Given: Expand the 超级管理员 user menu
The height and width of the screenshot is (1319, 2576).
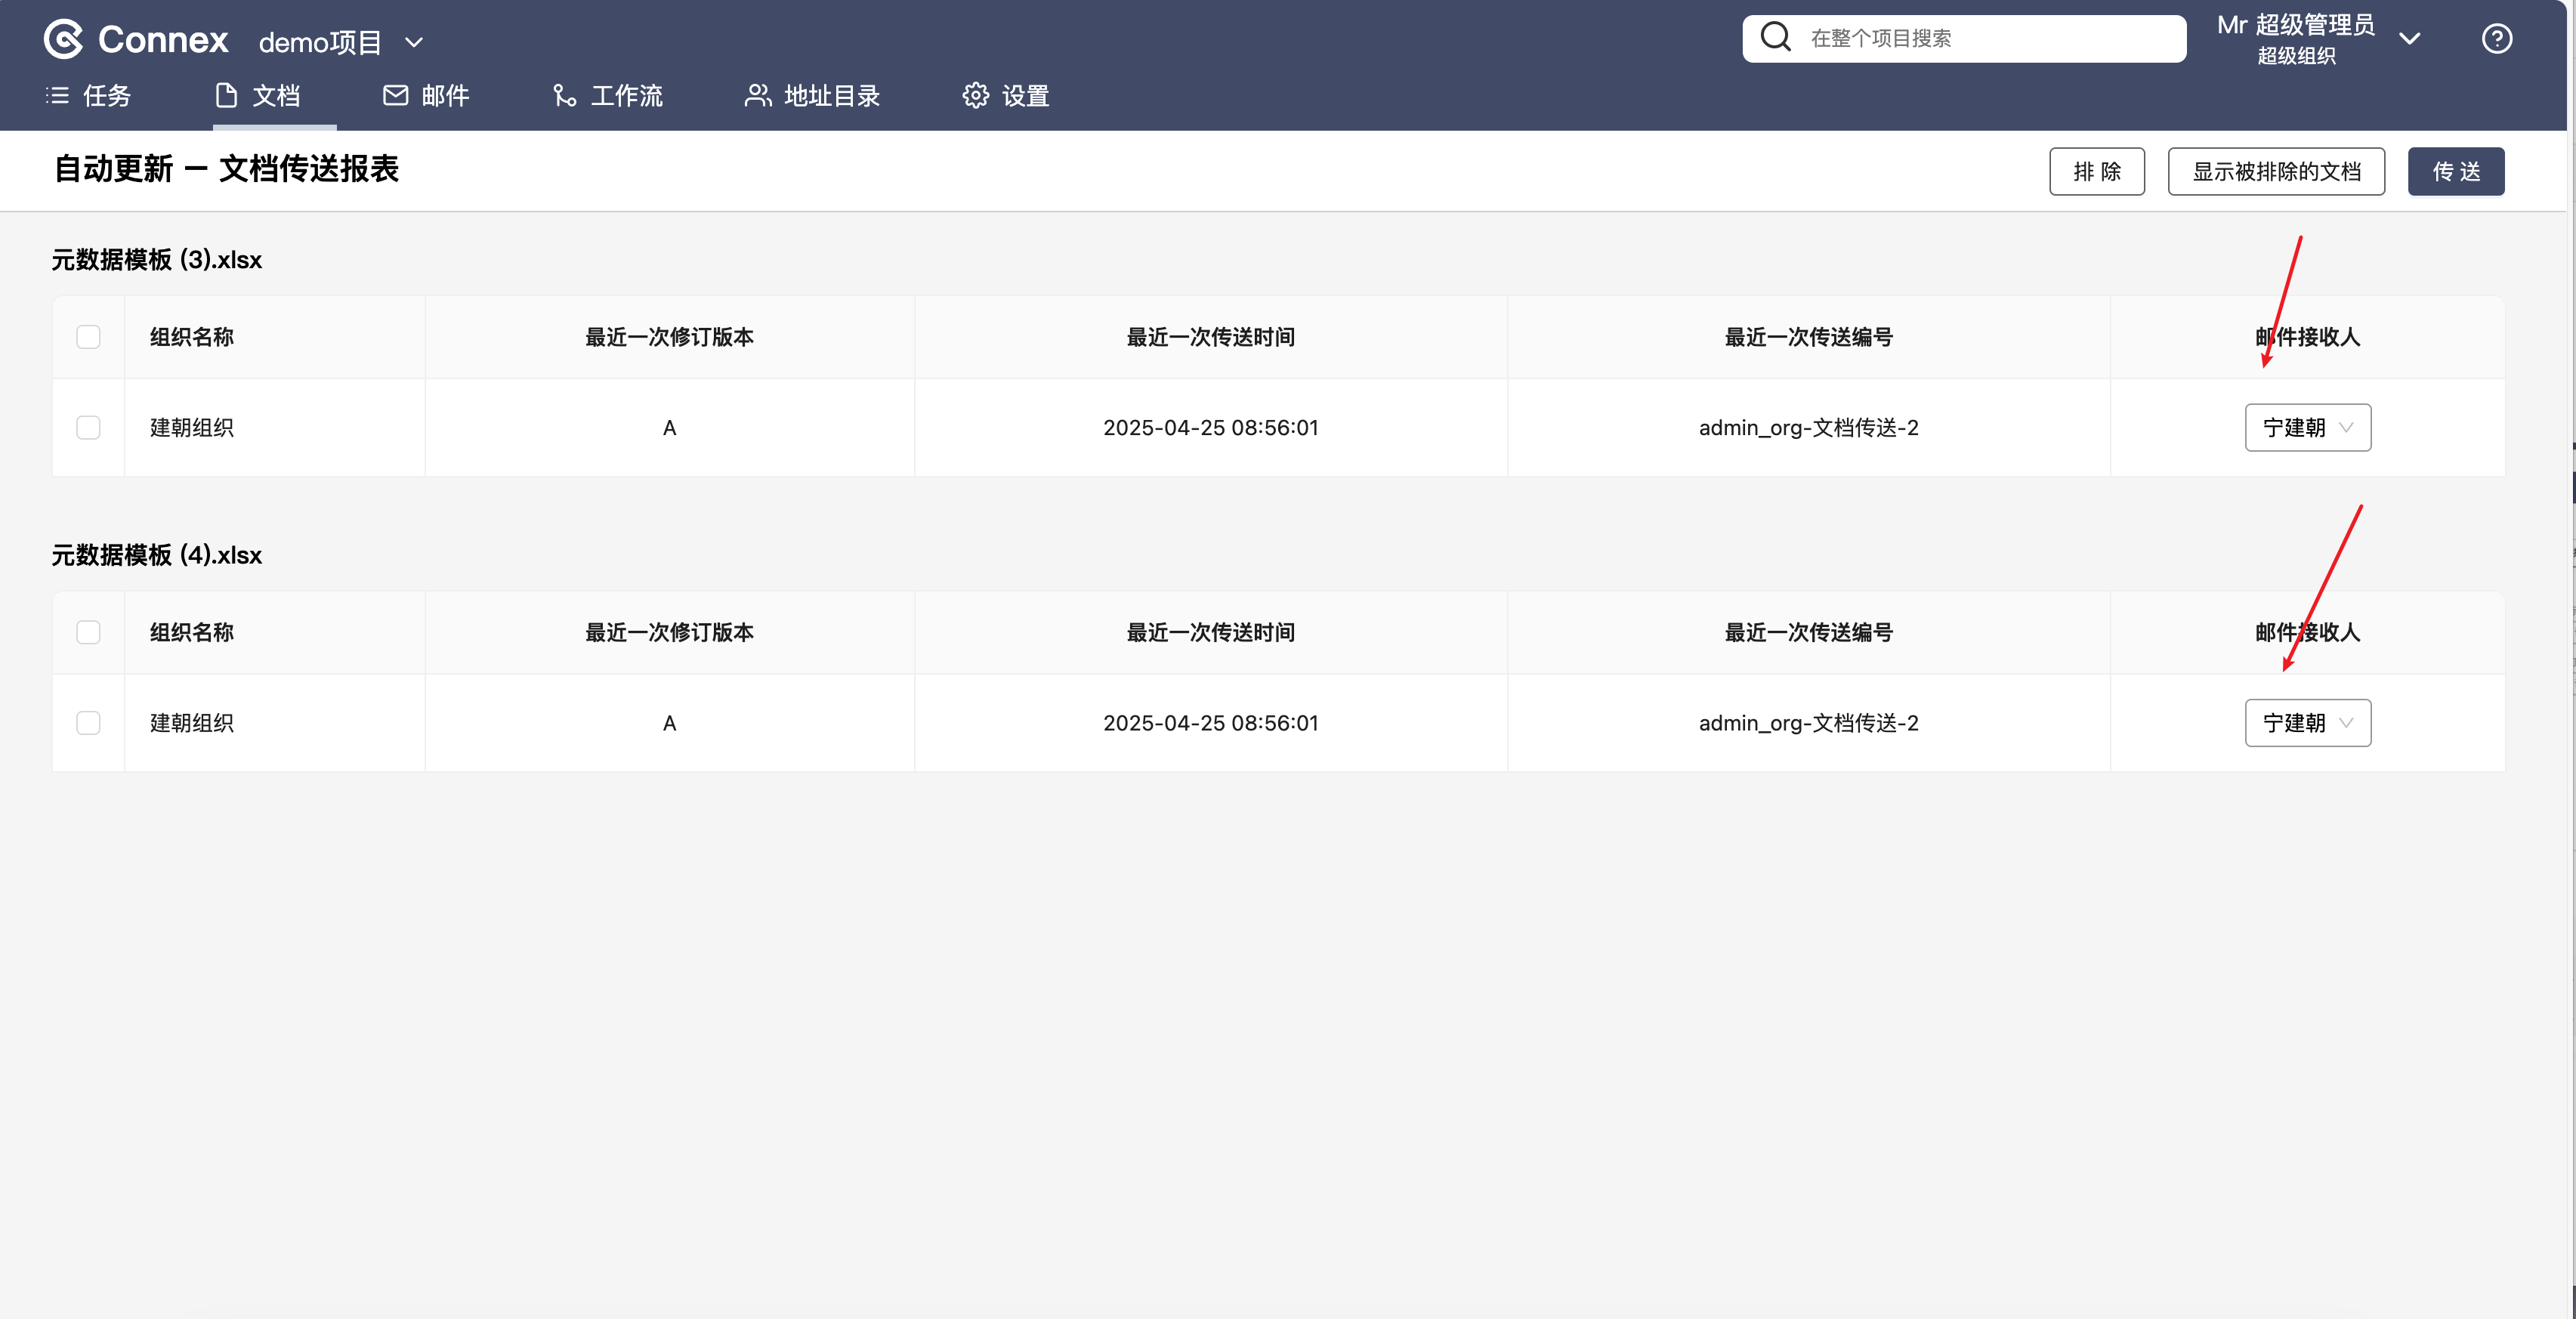Looking at the screenshot, I should coord(2410,39).
